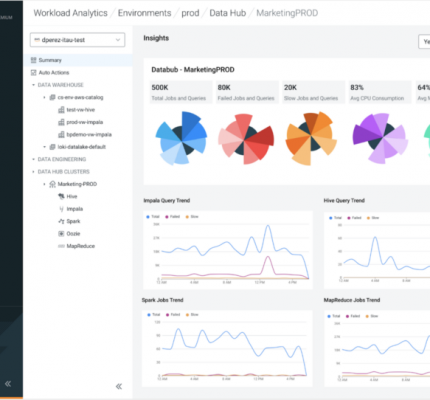Toggle Failed legend in Spark Jobs Trend
Image resolution: width=430 pixels, height=400 pixels.
point(173,315)
